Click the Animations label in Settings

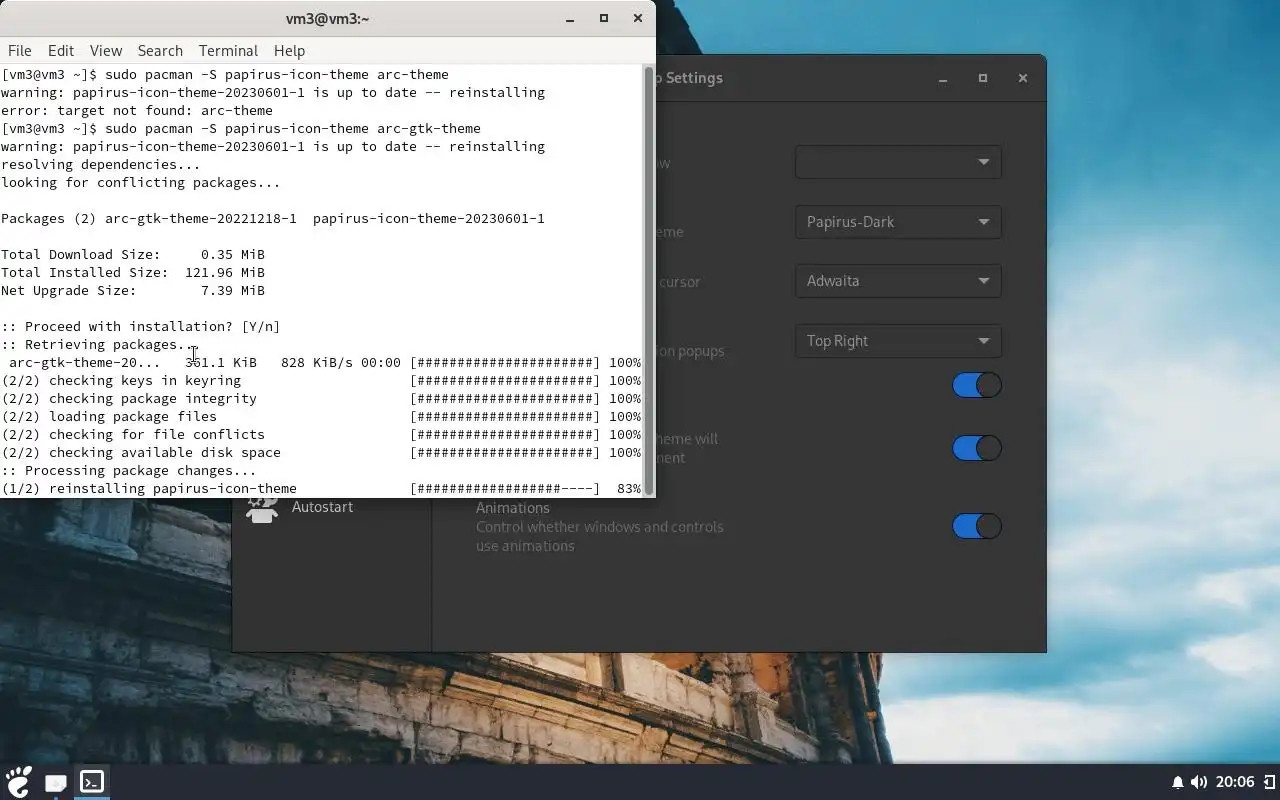pos(513,508)
